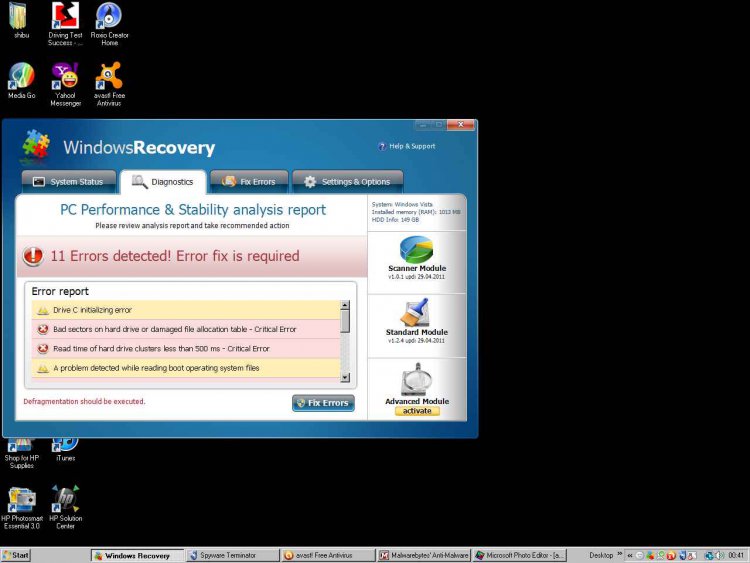Click 'Defragmentation should be executed.' text

click(84, 401)
